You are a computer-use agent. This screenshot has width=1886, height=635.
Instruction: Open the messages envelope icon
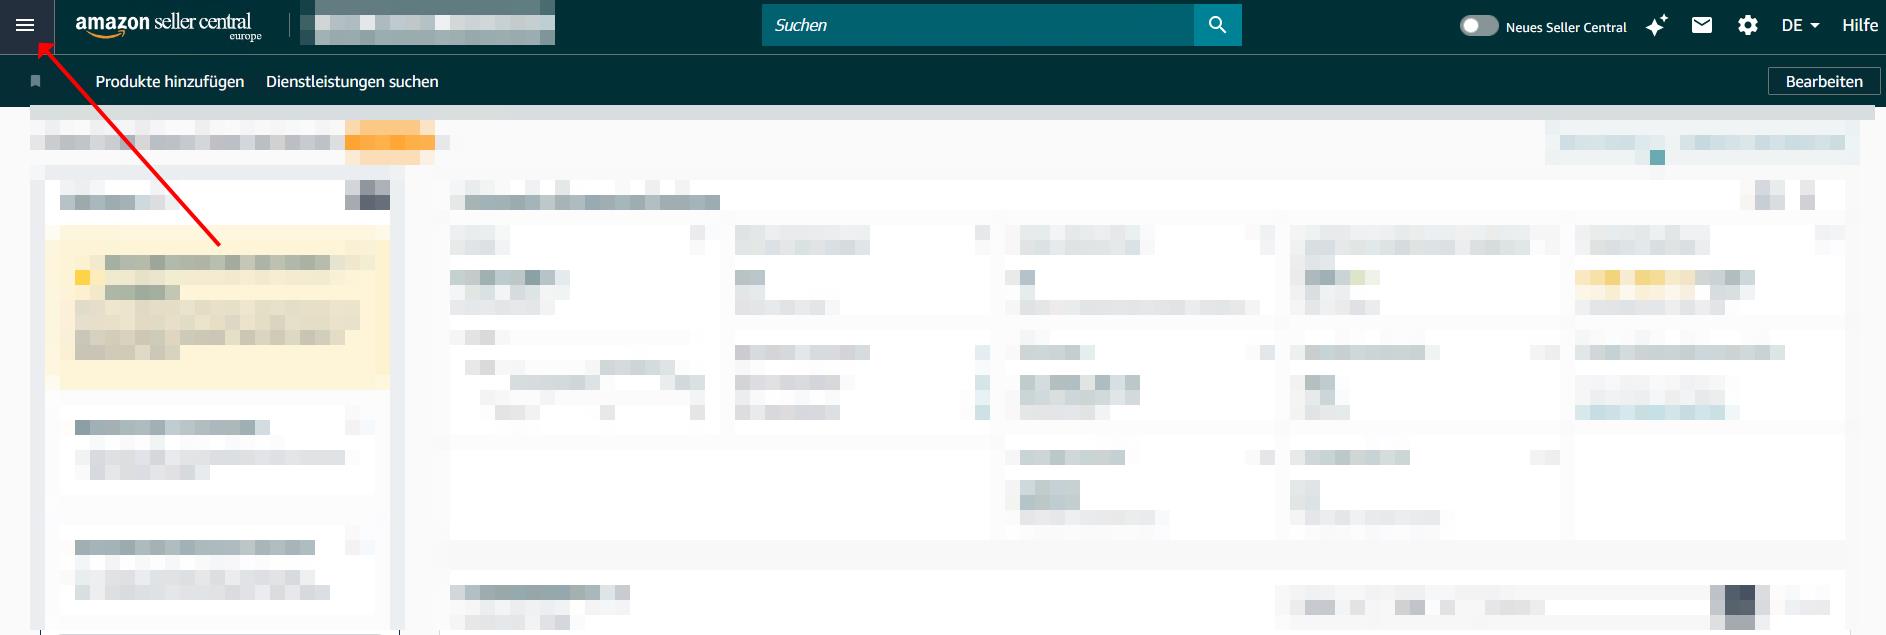click(x=1702, y=26)
